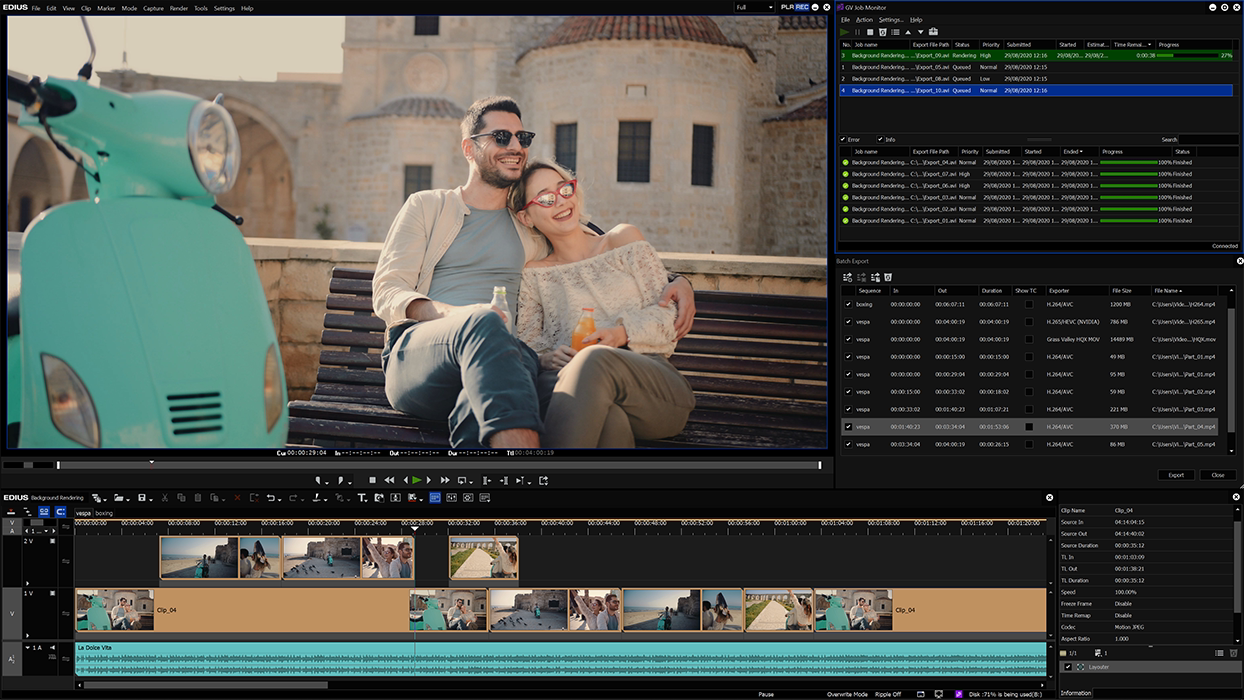Open the Time Remaining column dropdown arrow
This screenshot has width=1244, height=700.
[x=1149, y=45]
